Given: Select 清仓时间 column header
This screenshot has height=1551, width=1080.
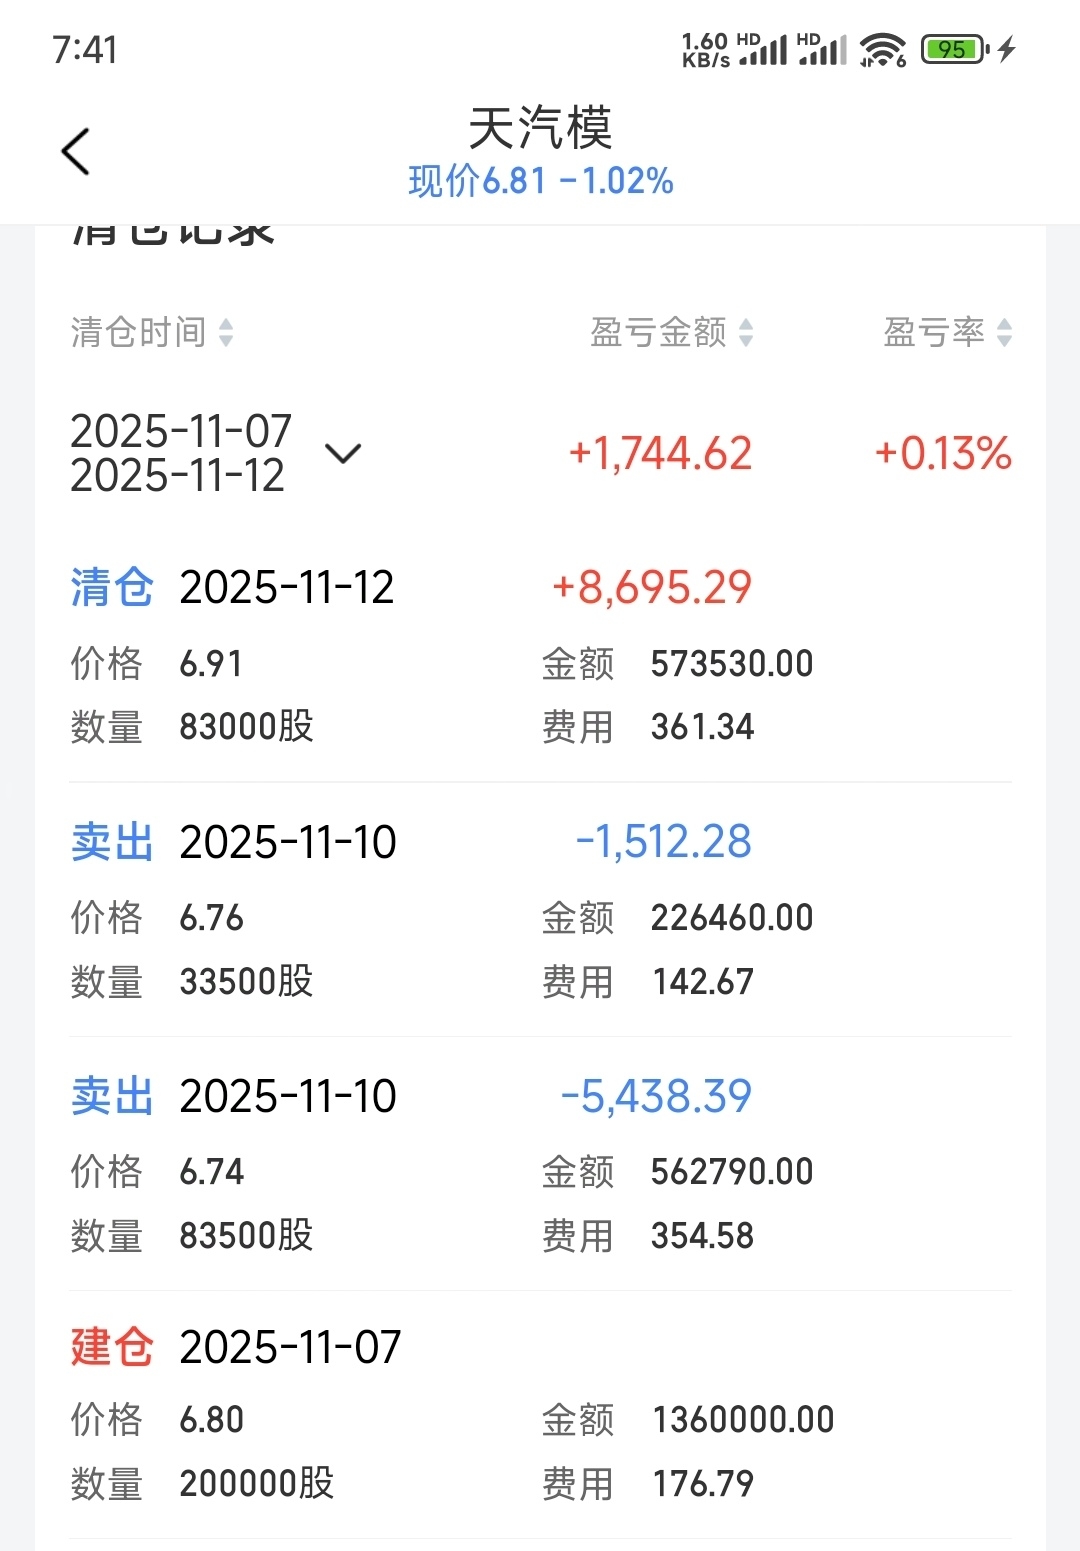Looking at the screenshot, I should pyautogui.click(x=138, y=333).
